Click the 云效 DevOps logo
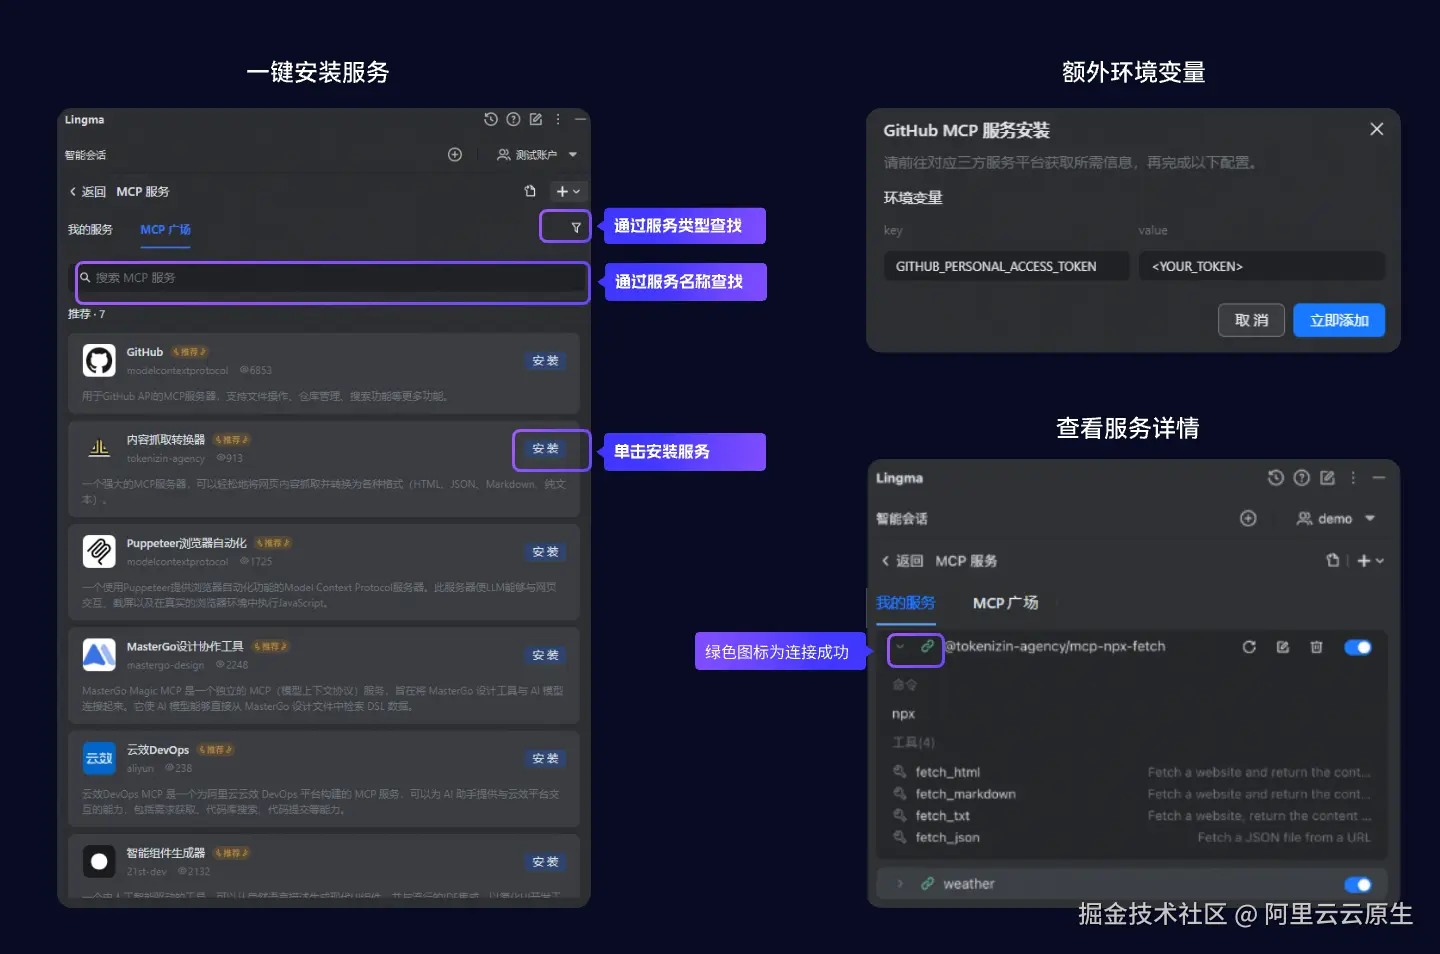 click(99, 758)
